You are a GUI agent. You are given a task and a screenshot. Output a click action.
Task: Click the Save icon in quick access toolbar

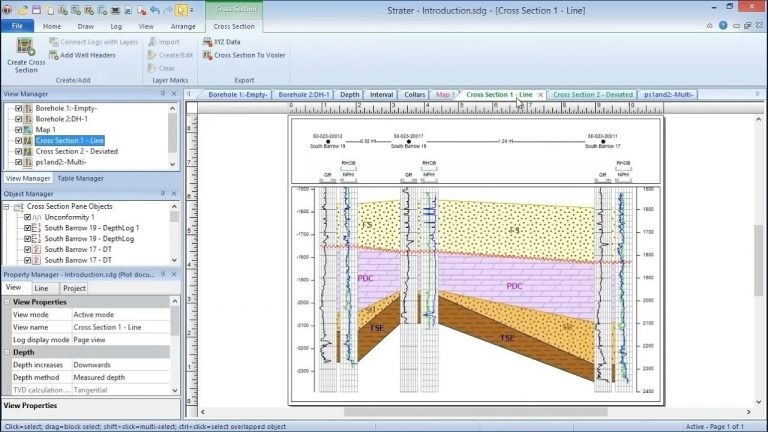click(x=36, y=10)
